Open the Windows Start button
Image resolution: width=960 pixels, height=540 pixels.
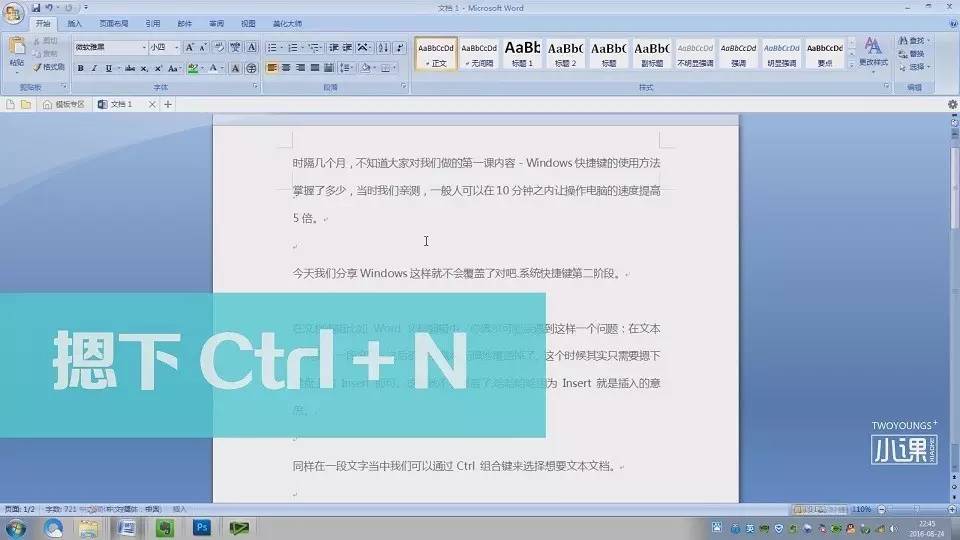[16, 528]
